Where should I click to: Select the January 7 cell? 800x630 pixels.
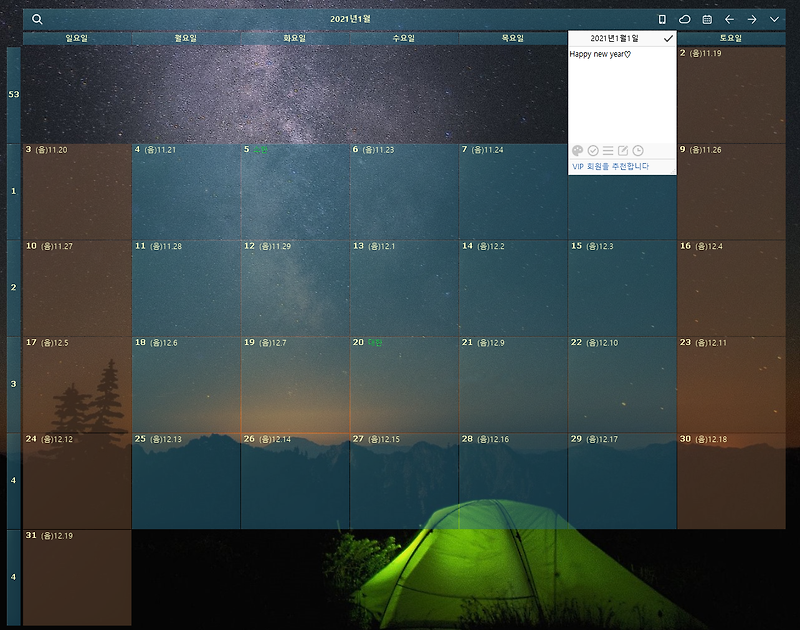[513, 192]
